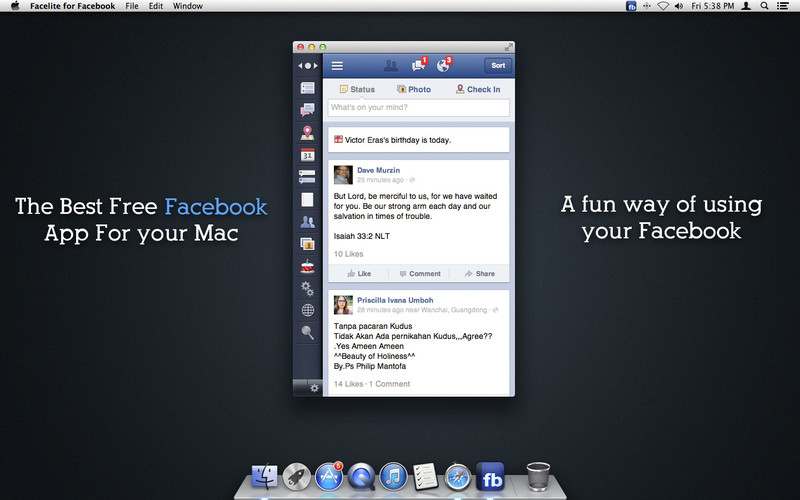Open Safari from the Dock
The width and height of the screenshot is (800, 500).
[x=458, y=477]
